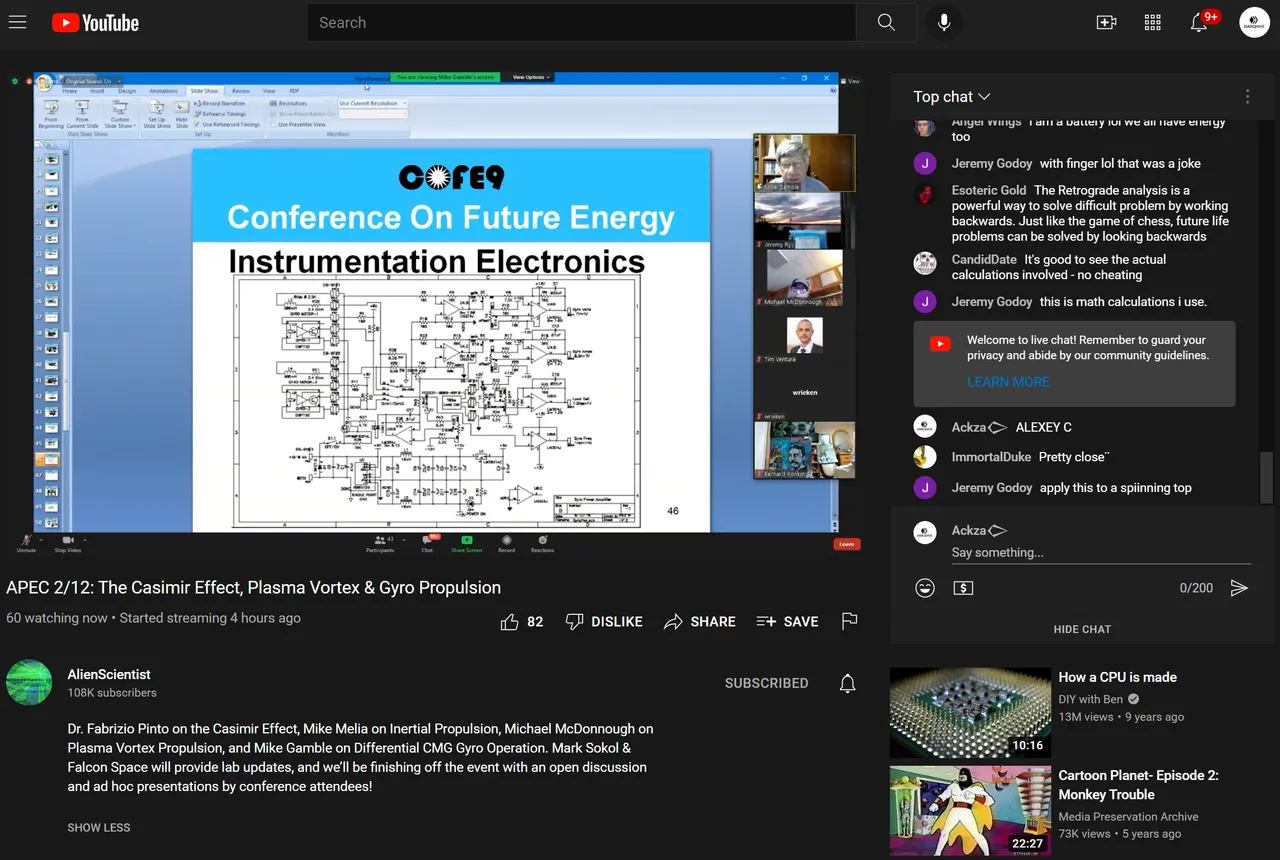Click the search magnifier button
Screen dimensions: 1280x860
point(886,22)
